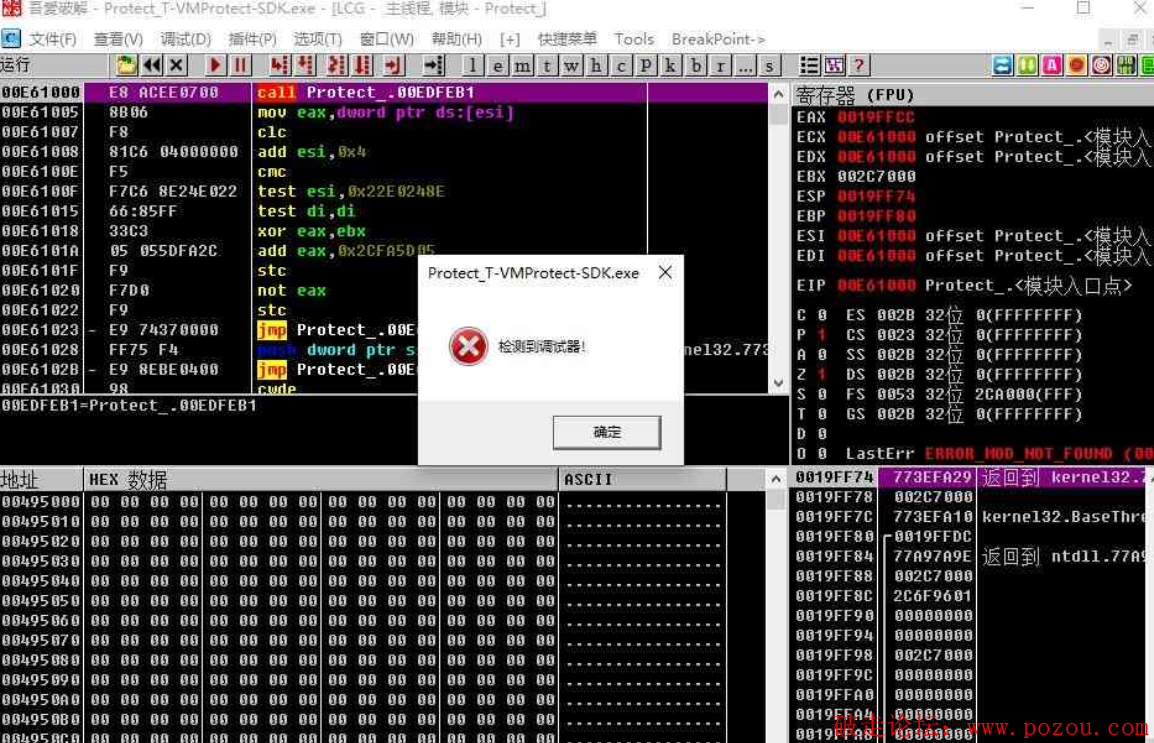The height and width of the screenshot is (743, 1154).
Task: Open the 查看(V) menu
Action: (118, 39)
